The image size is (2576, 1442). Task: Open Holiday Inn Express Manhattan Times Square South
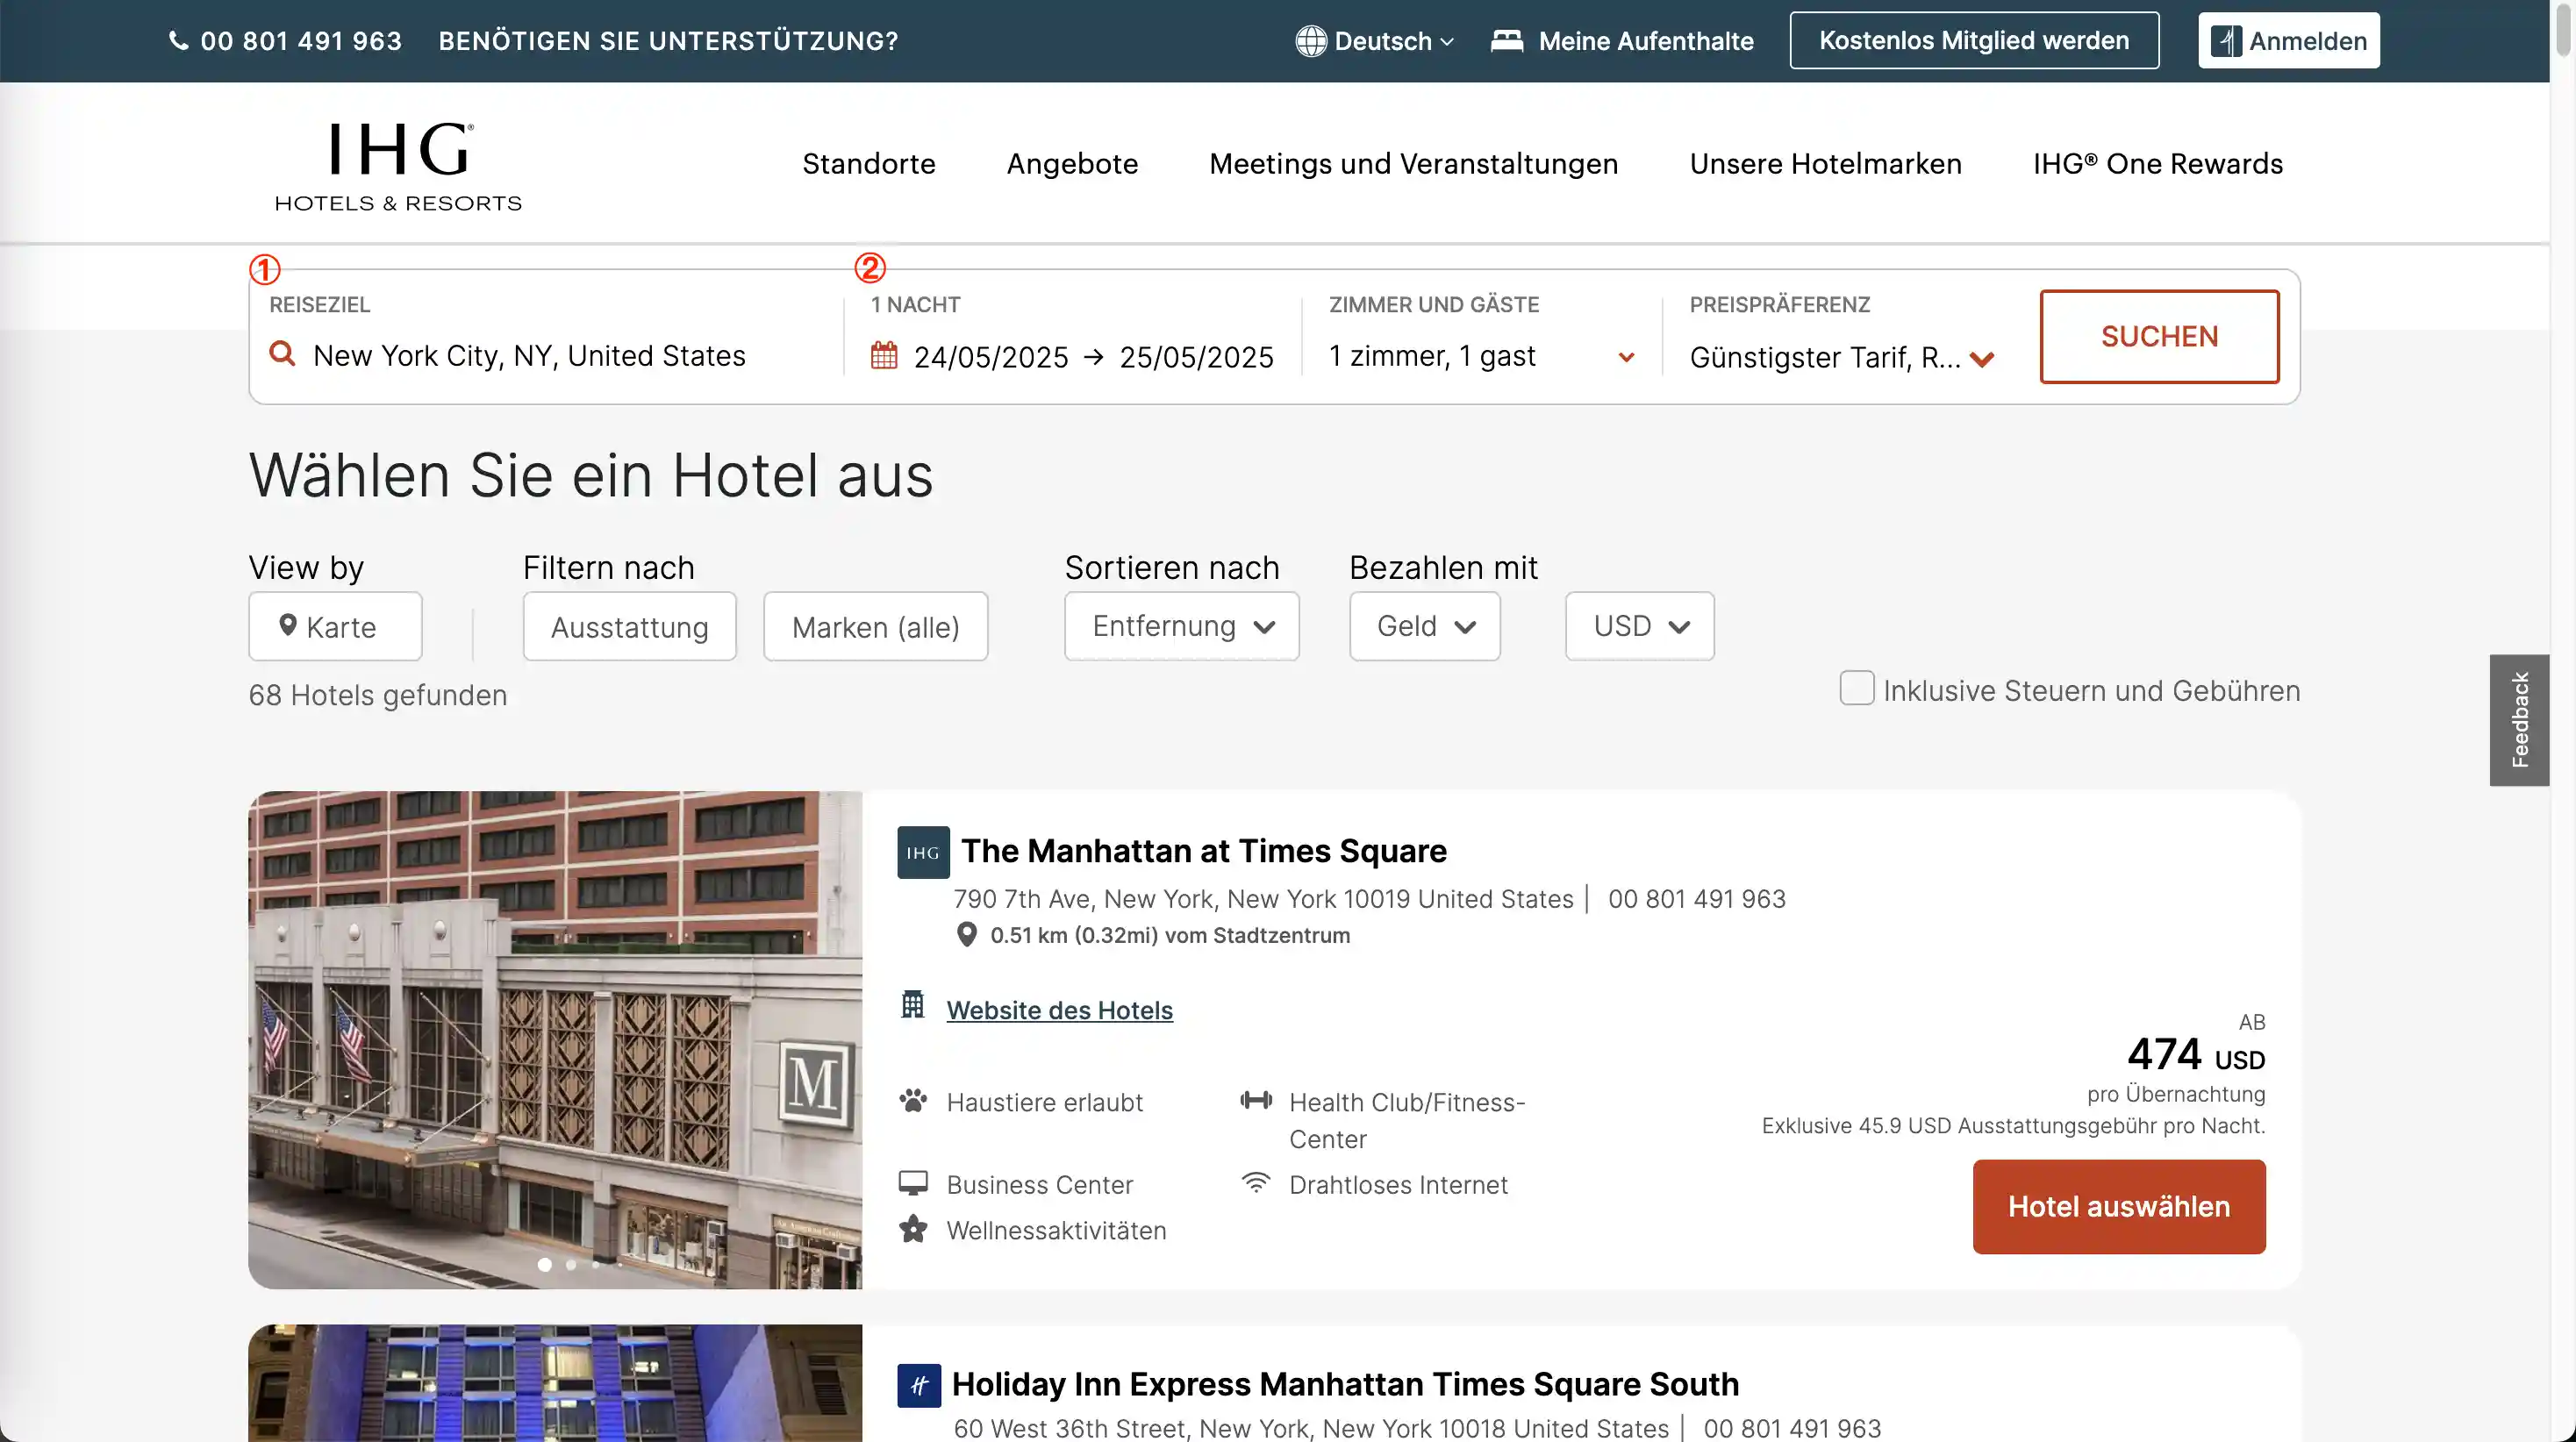coord(1345,1384)
